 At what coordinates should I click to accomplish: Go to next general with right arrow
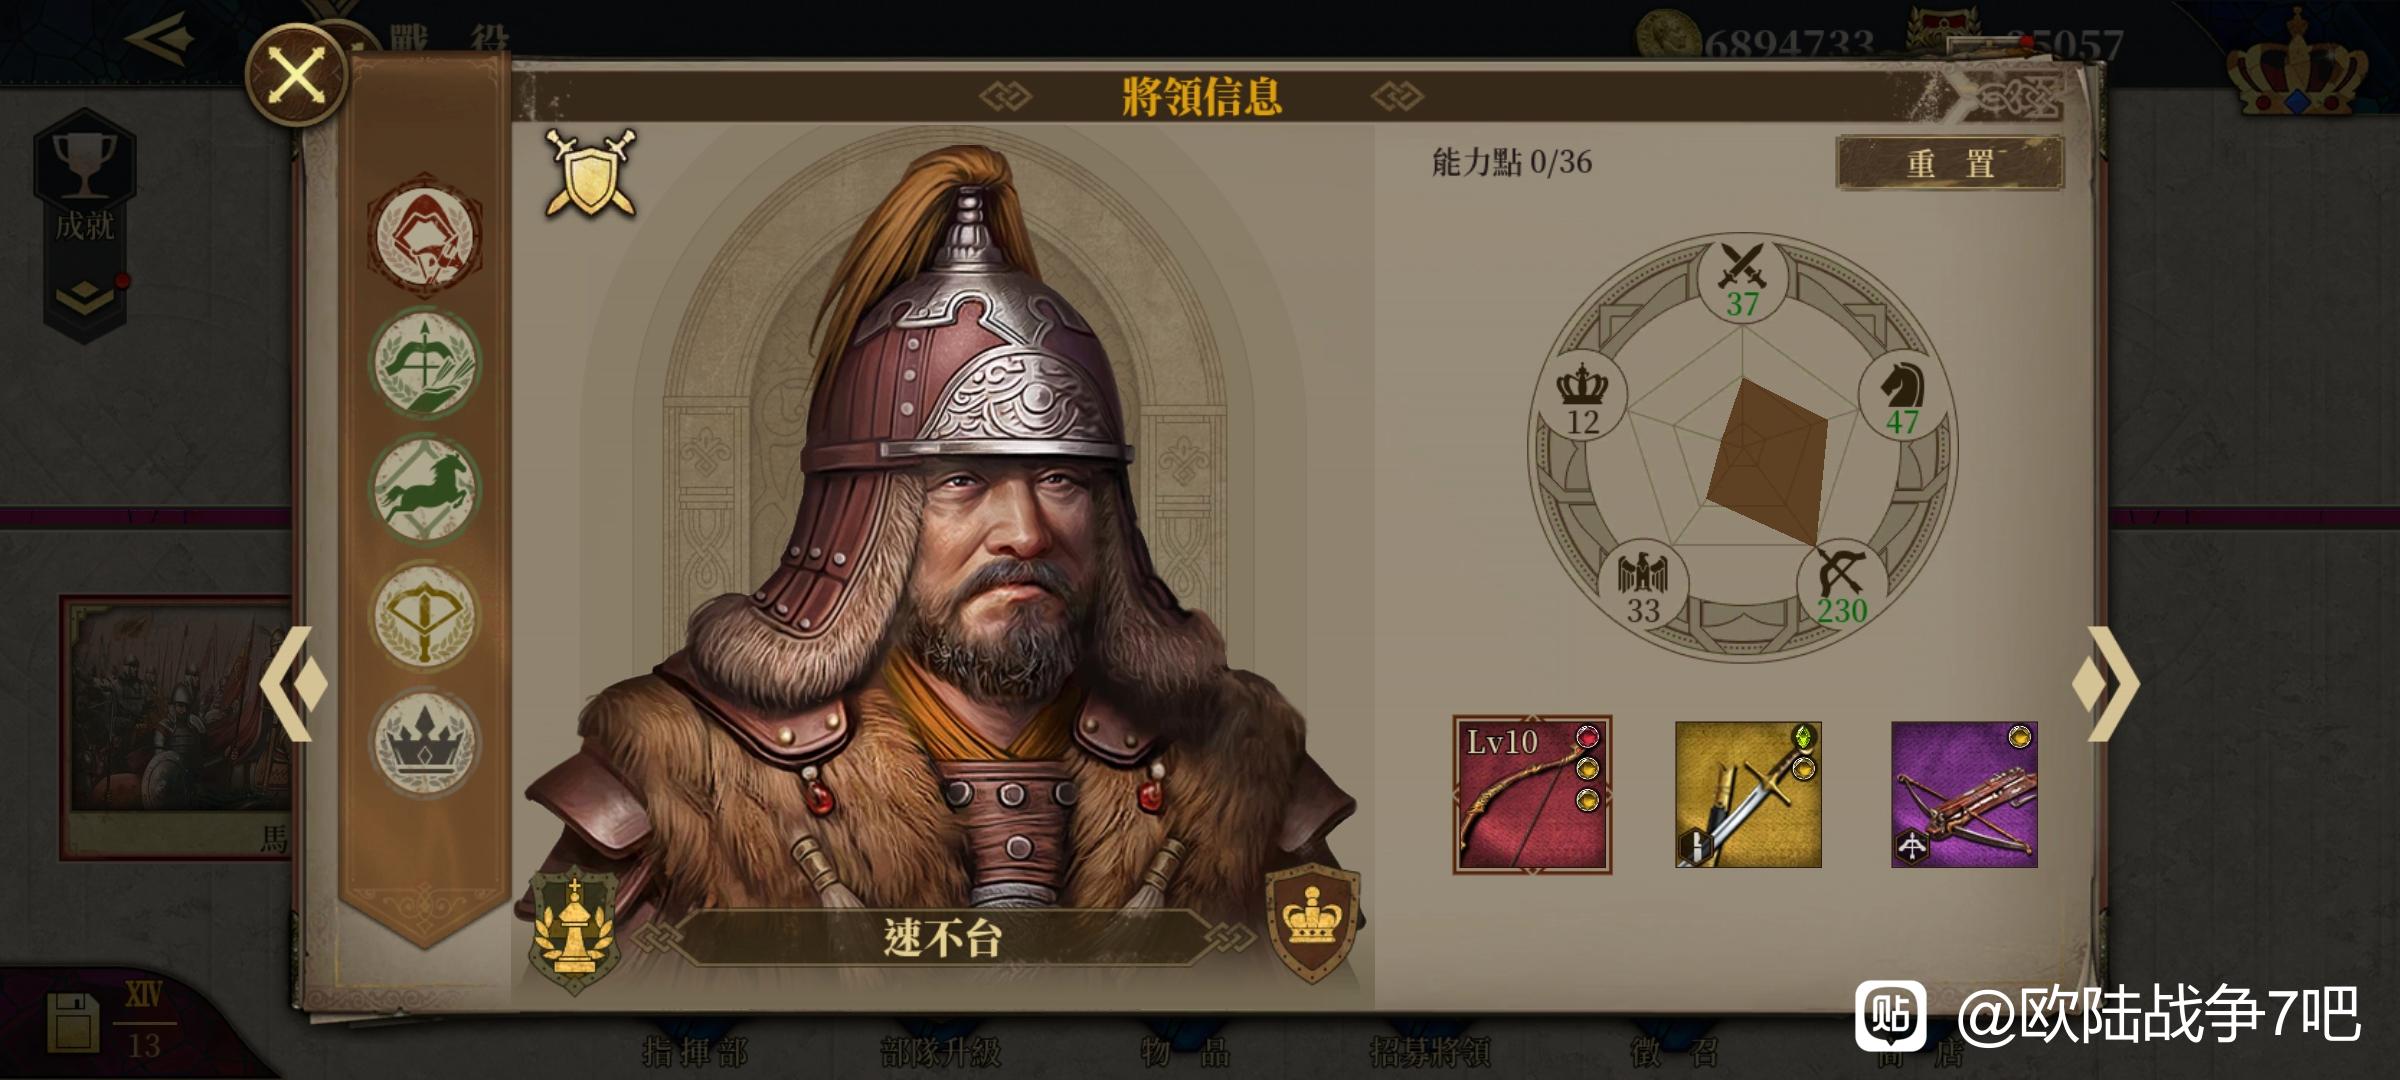point(2105,684)
